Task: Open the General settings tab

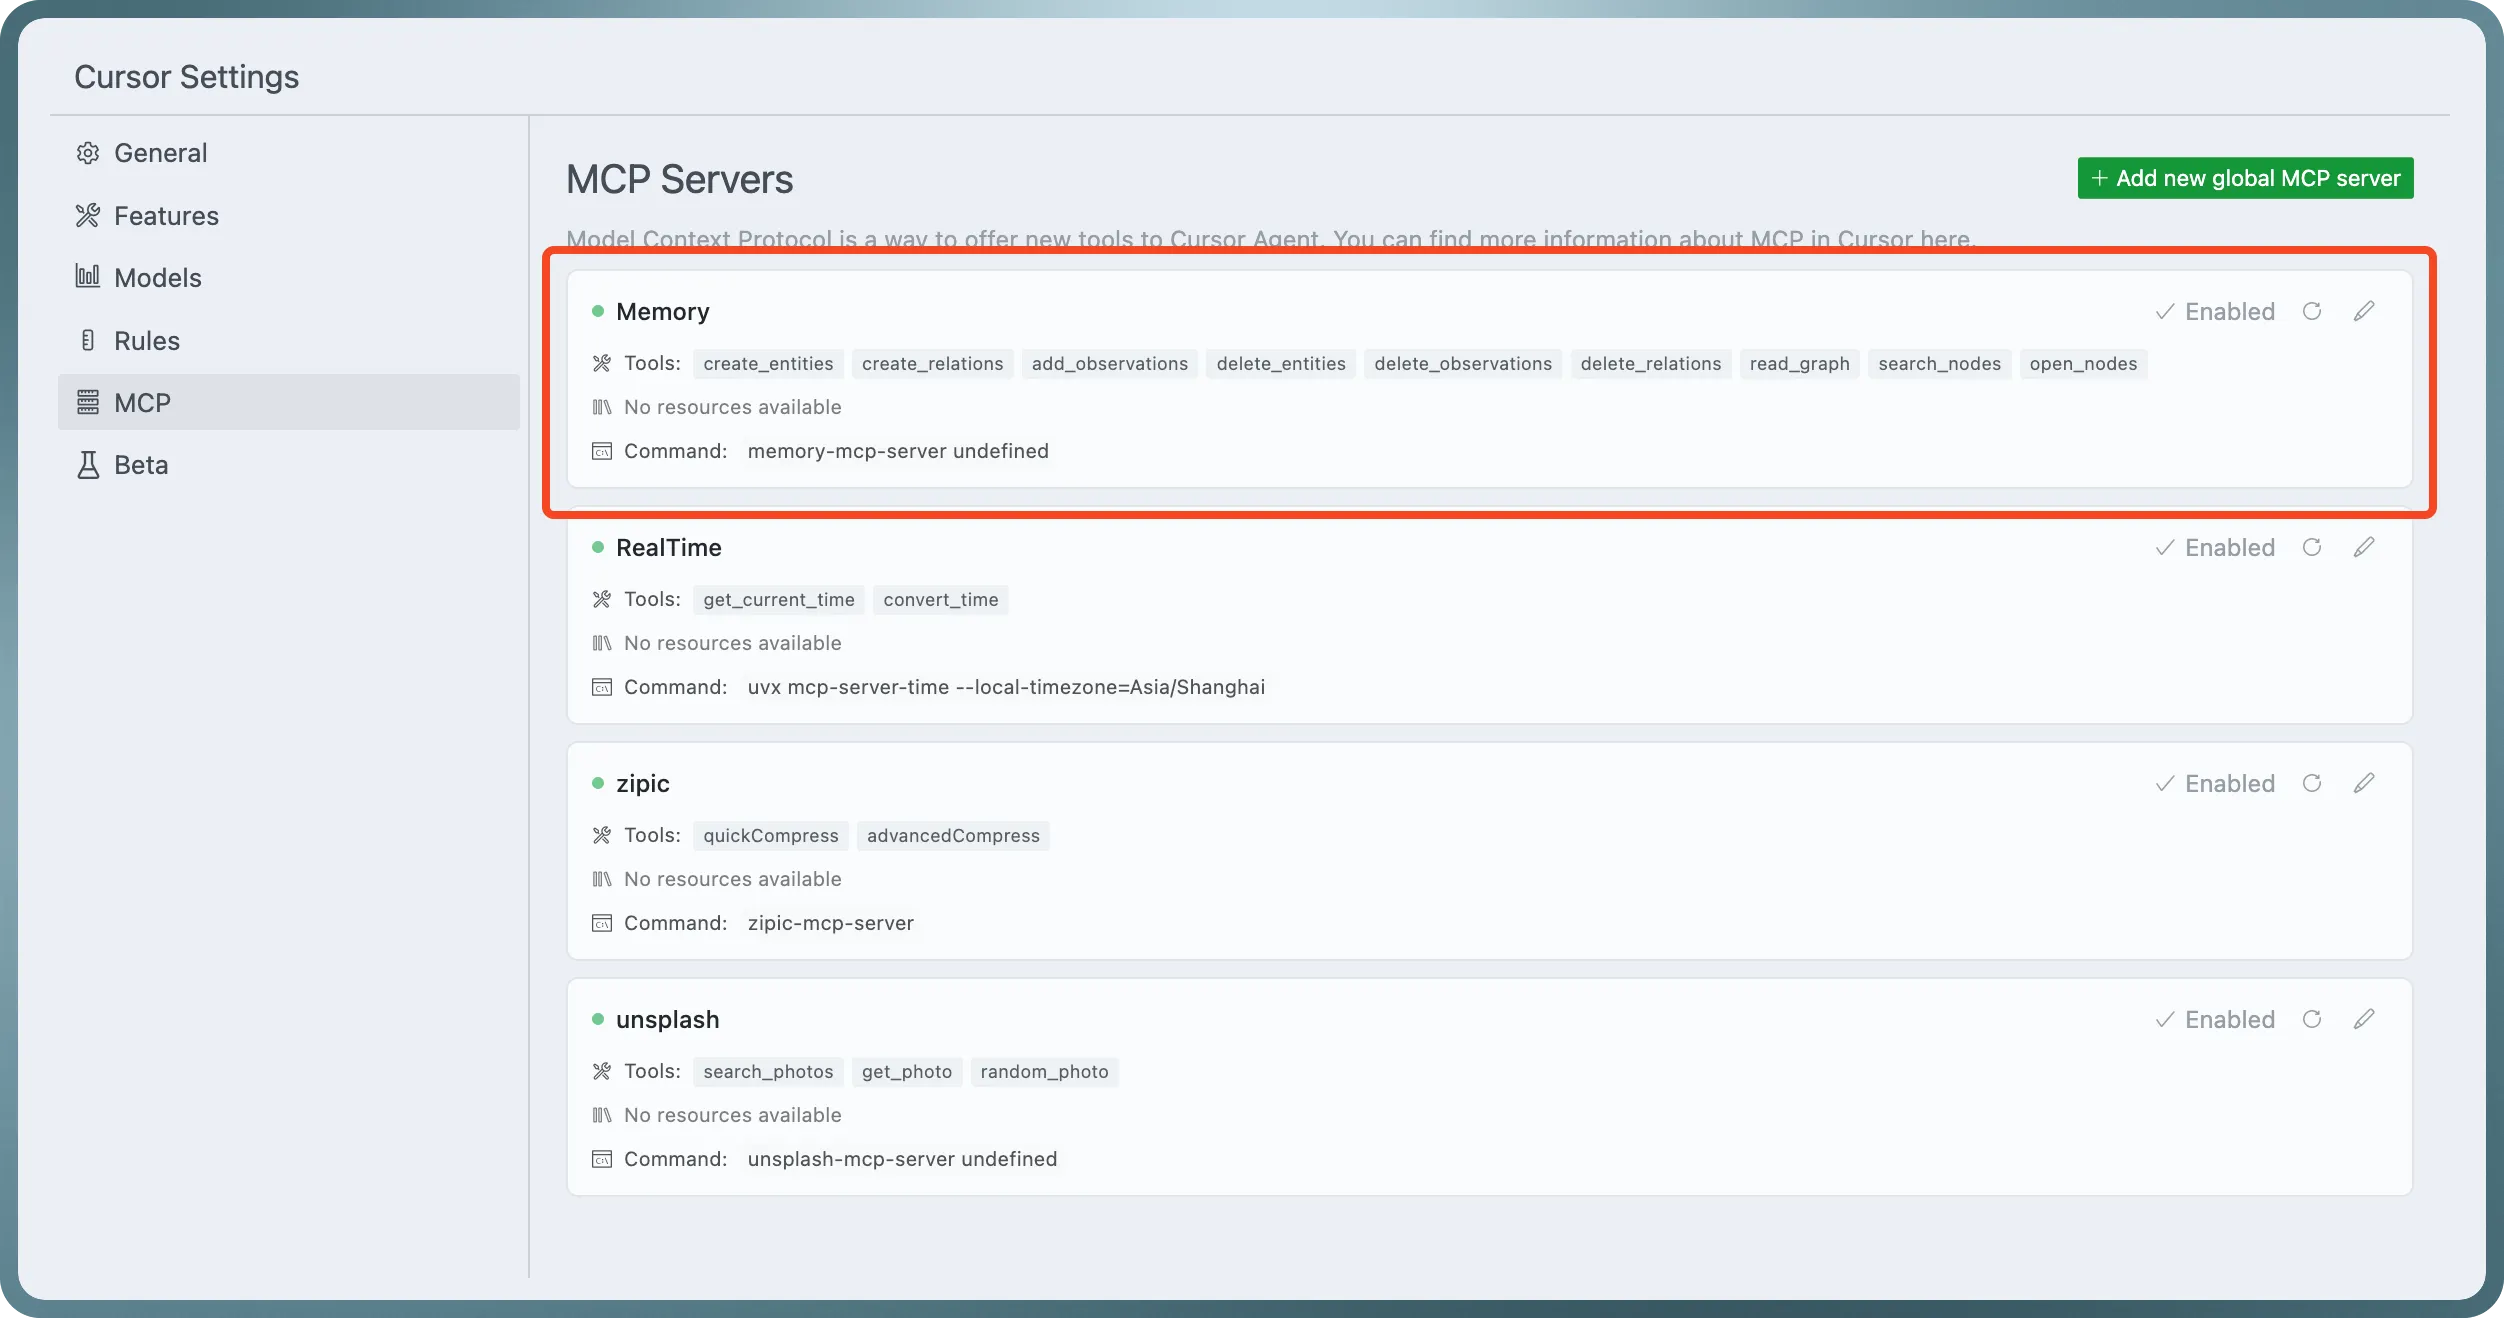Action: [160, 153]
